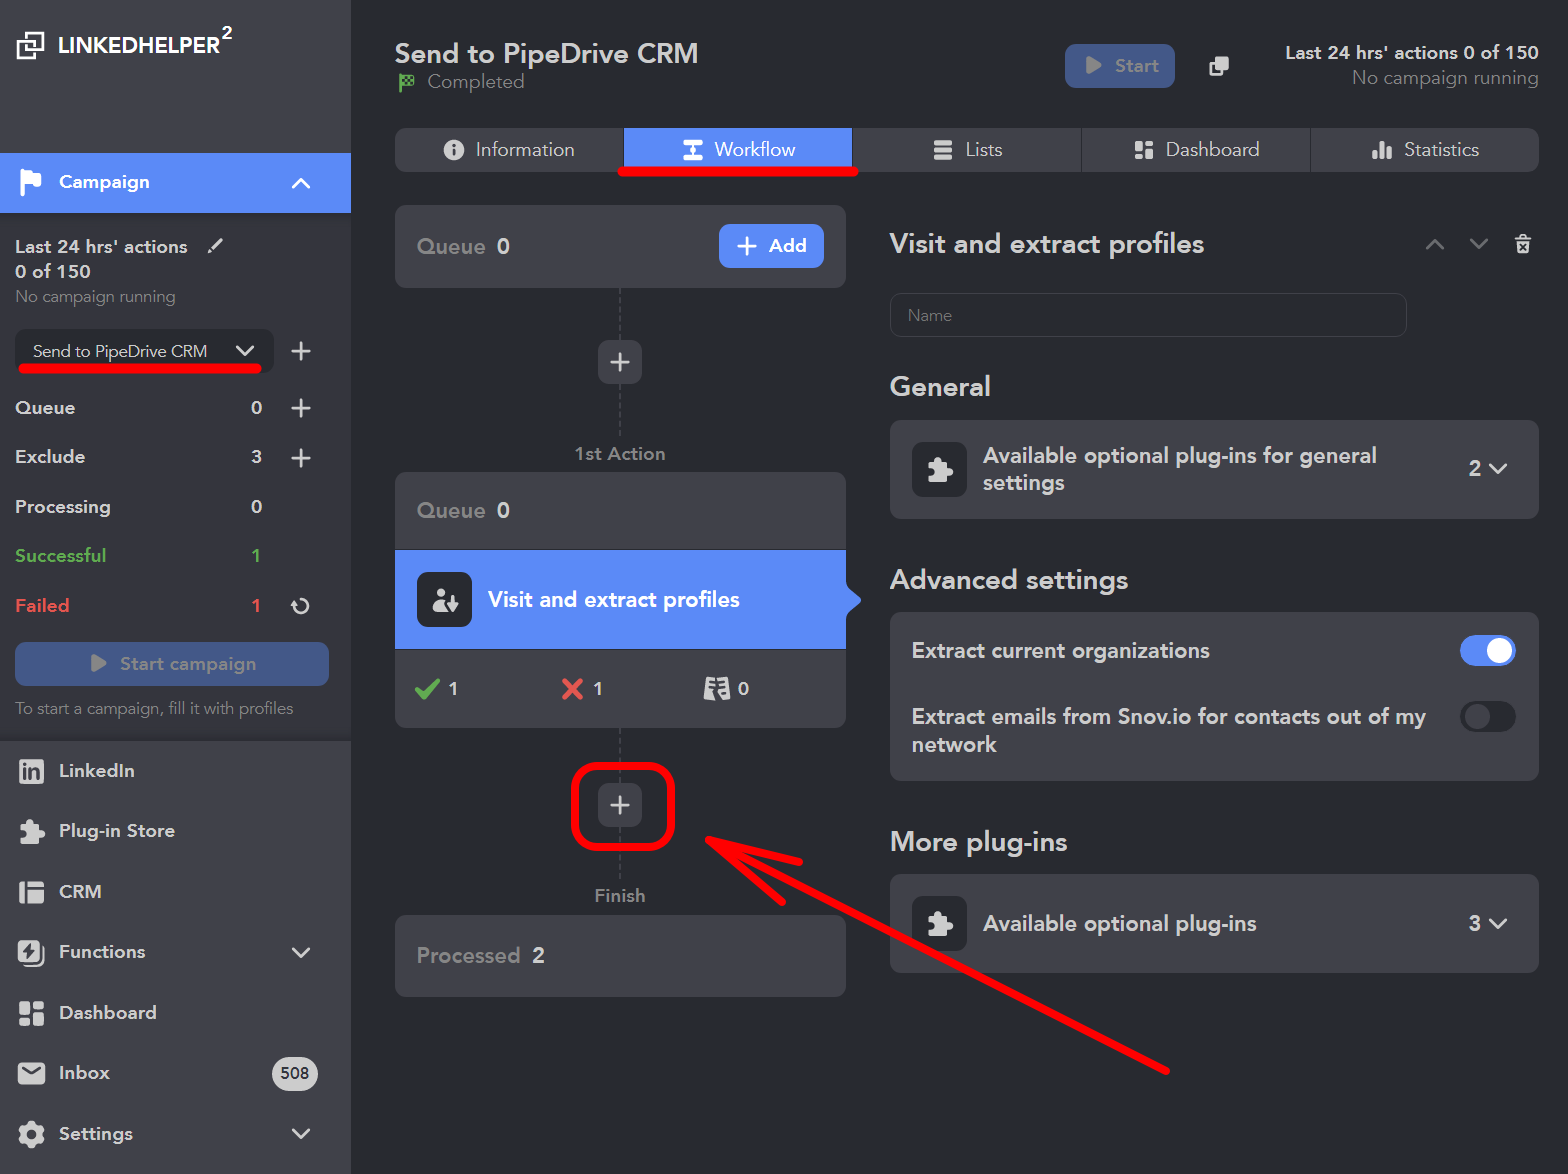Viewport: 1568px width, 1174px height.
Task: View excluded profiles count in action card
Action: [x=726, y=689]
